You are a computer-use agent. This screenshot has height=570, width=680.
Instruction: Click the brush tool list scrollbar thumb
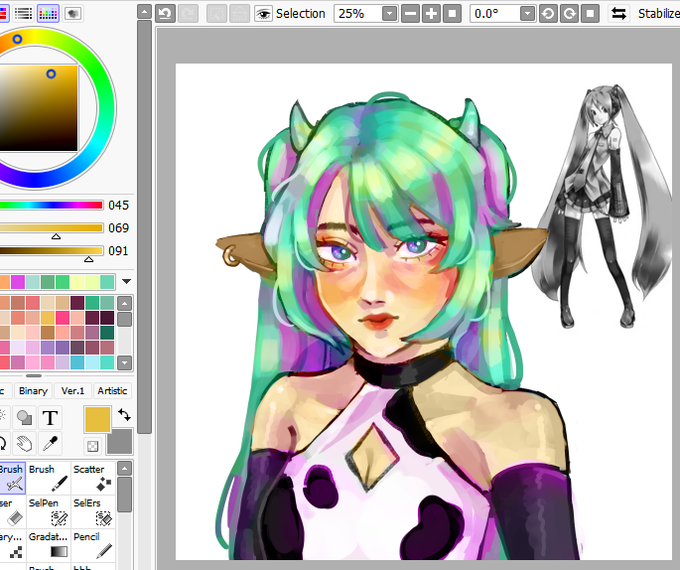[124, 495]
